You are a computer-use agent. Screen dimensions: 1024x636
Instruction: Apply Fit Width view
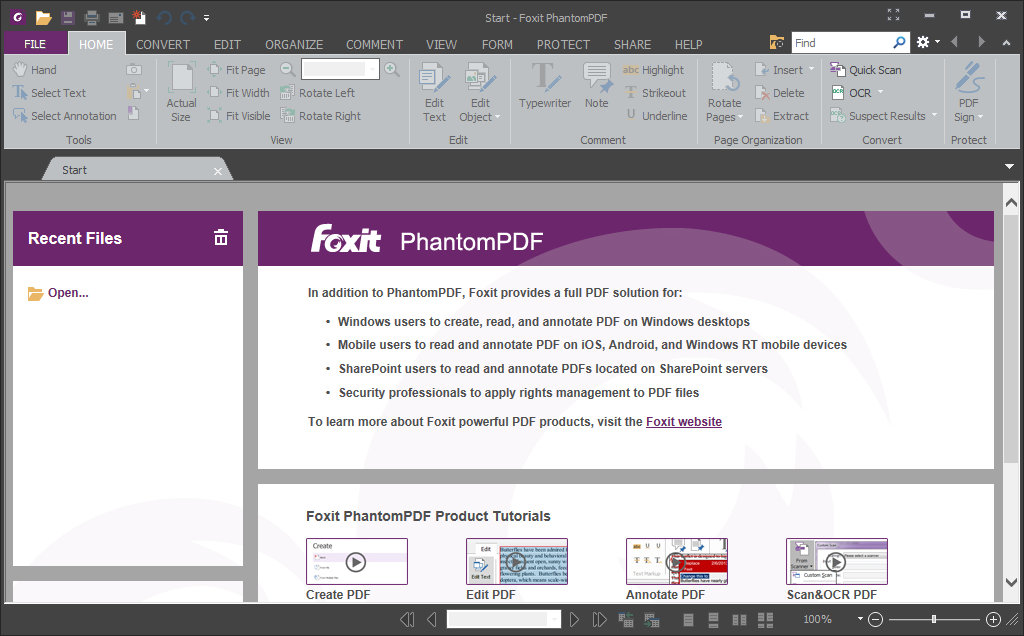click(238, 93)
